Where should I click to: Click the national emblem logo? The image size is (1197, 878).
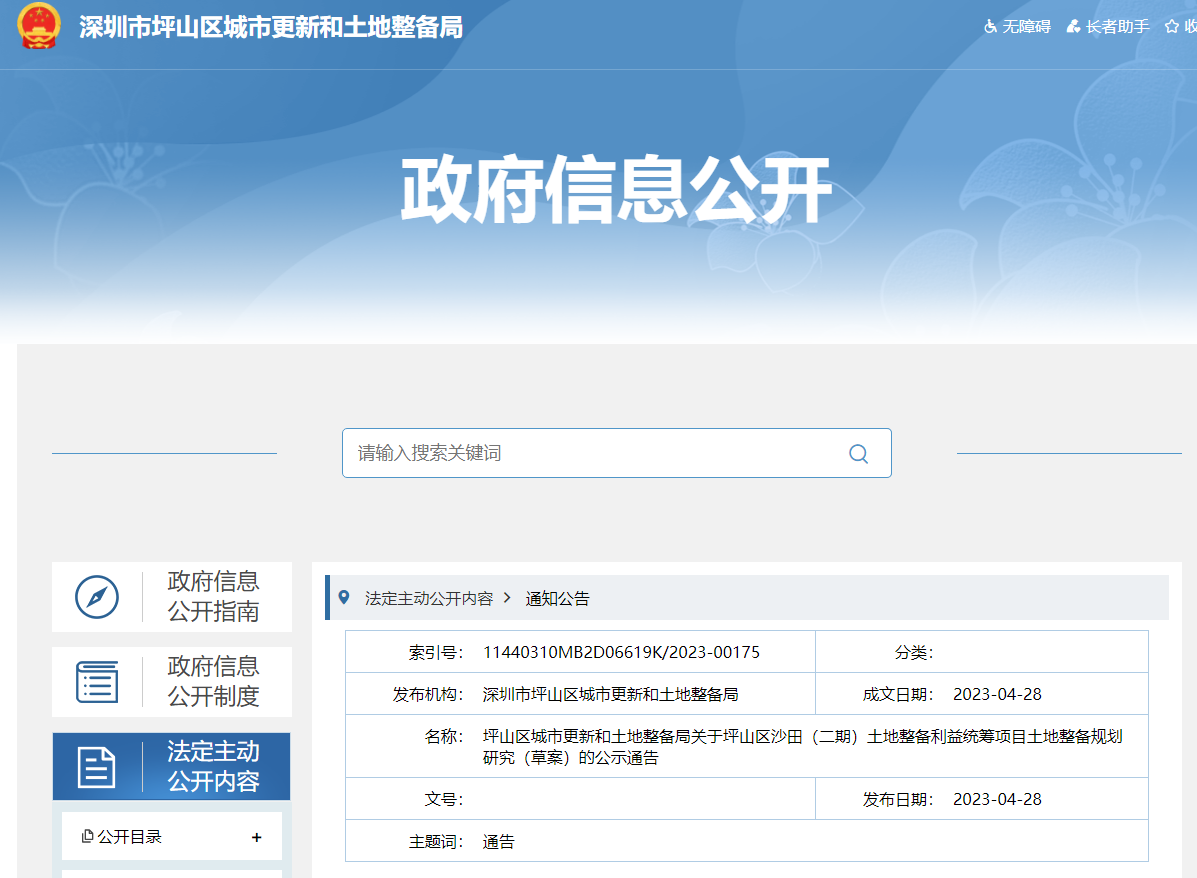coord(39,26)
